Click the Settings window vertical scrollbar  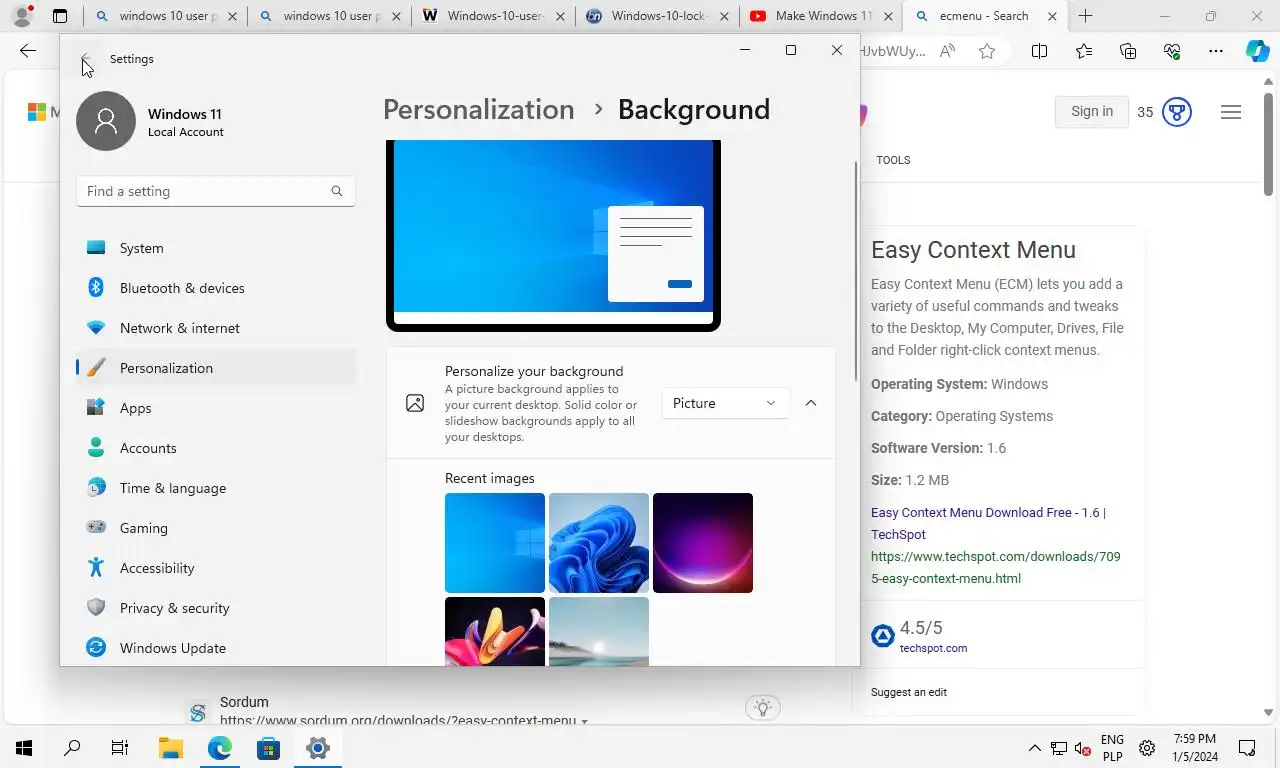tap(855, 272)
